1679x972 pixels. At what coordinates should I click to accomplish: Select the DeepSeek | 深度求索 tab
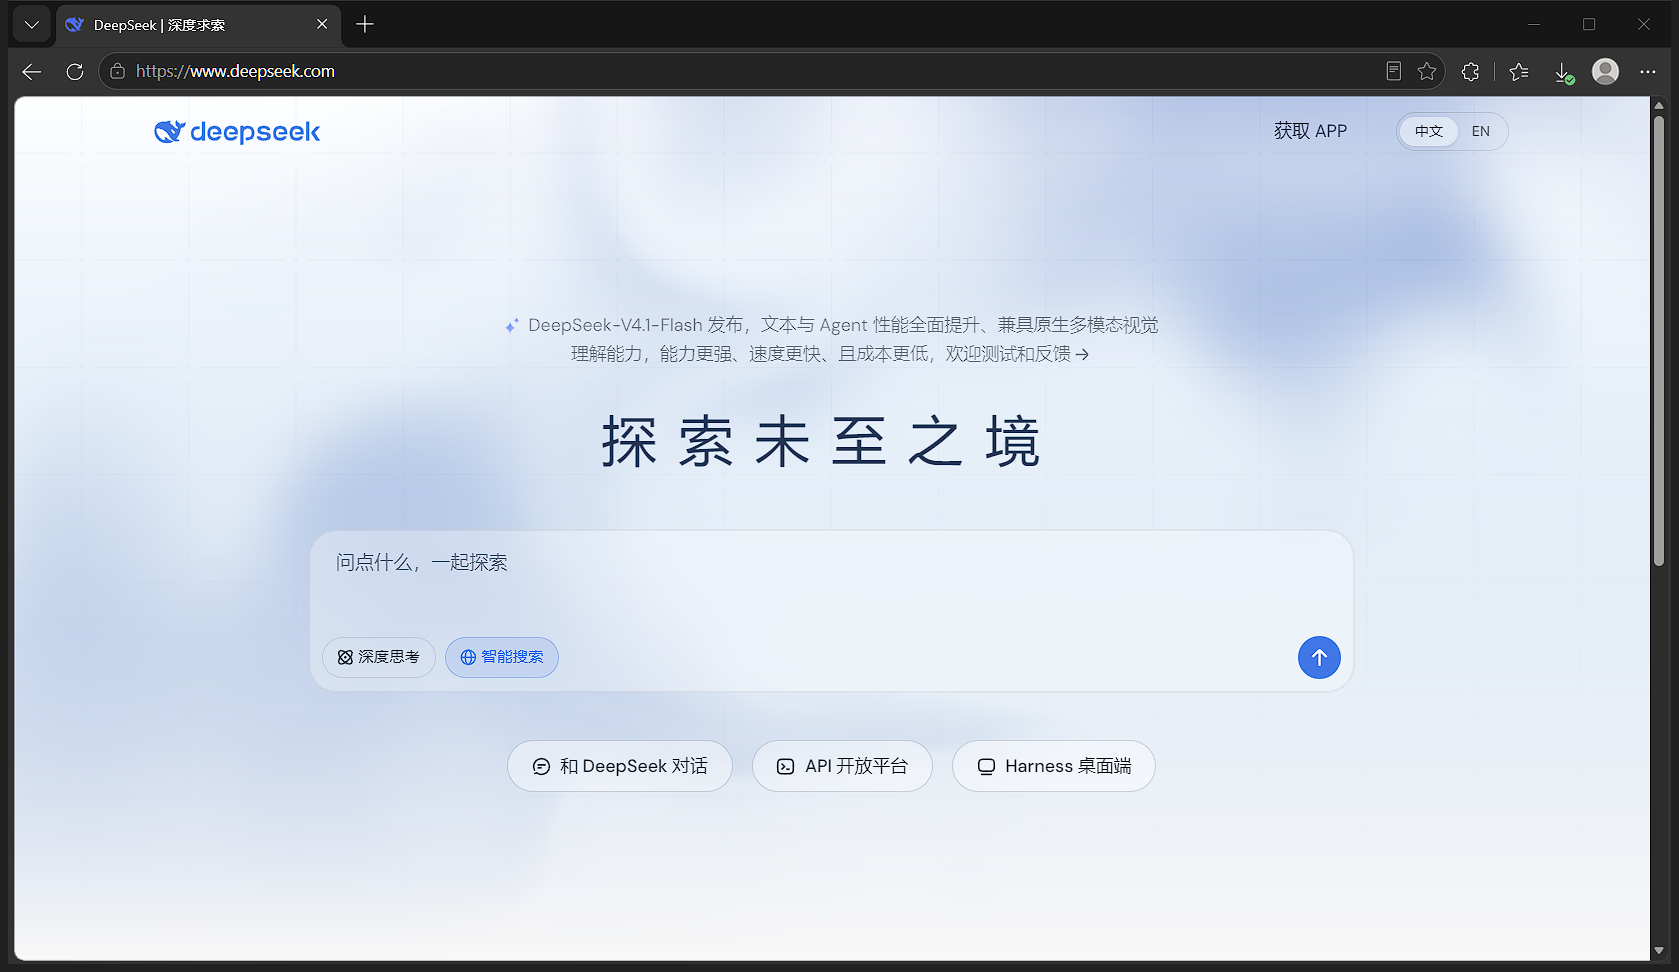click(198, 25)
